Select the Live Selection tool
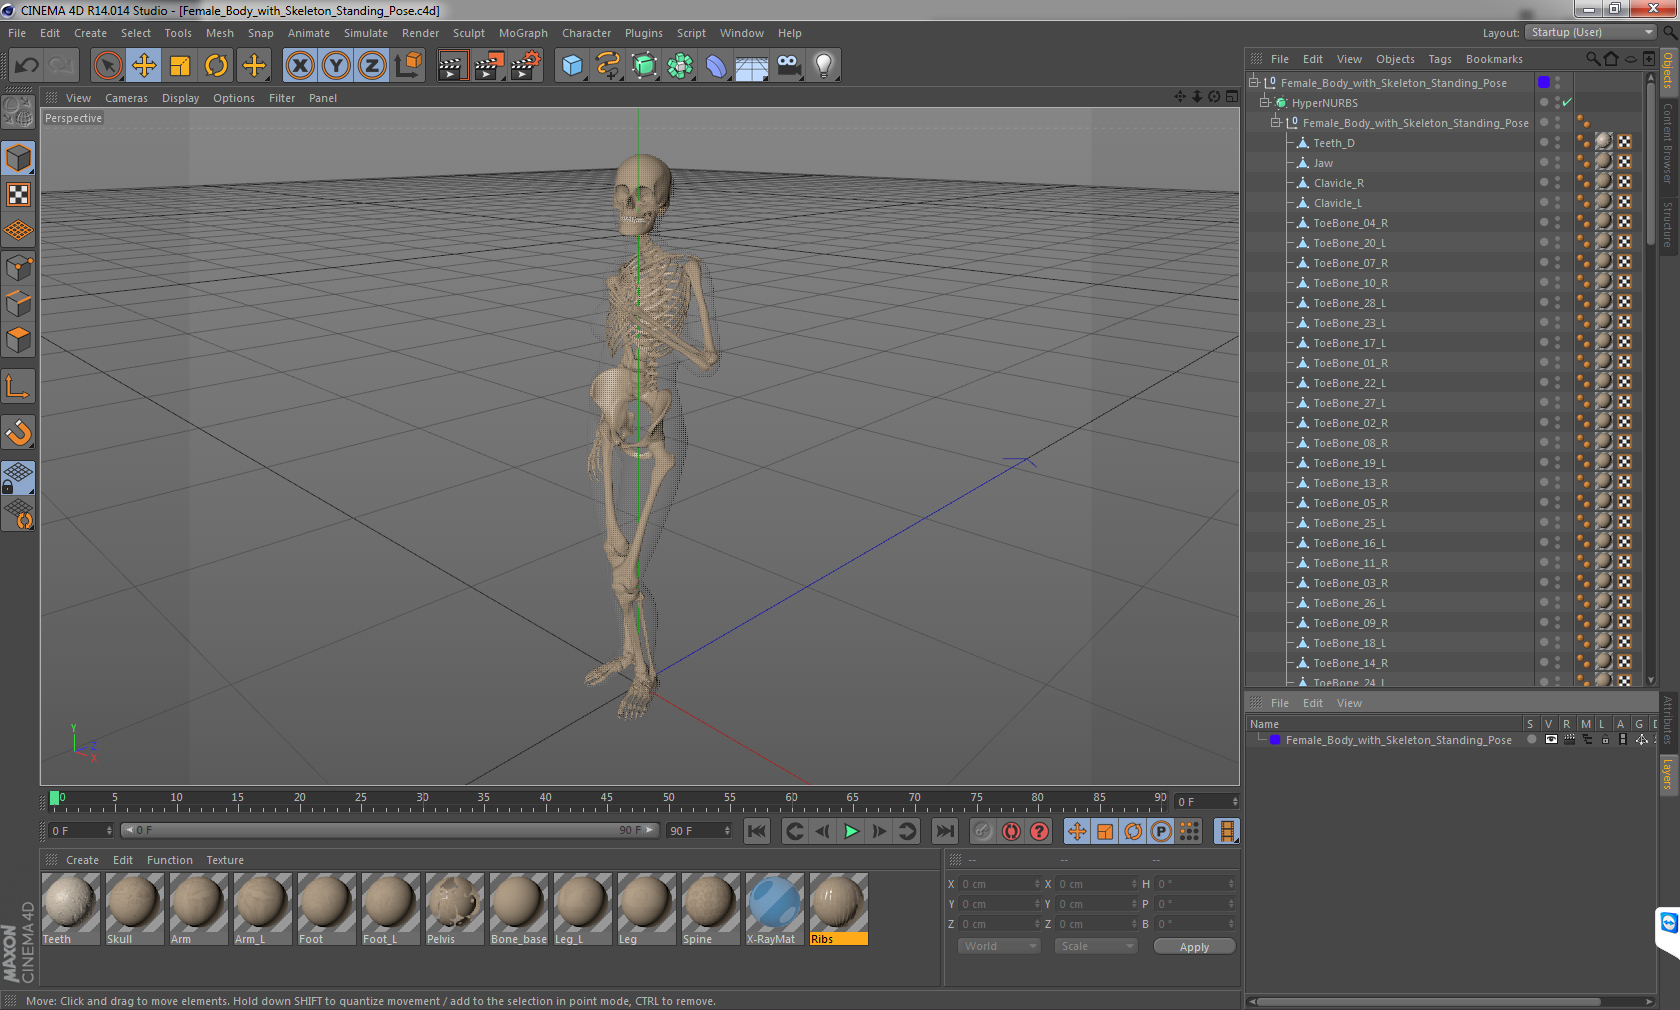The width and height of the screenshot is (1680, 1010). click(107, 66)
